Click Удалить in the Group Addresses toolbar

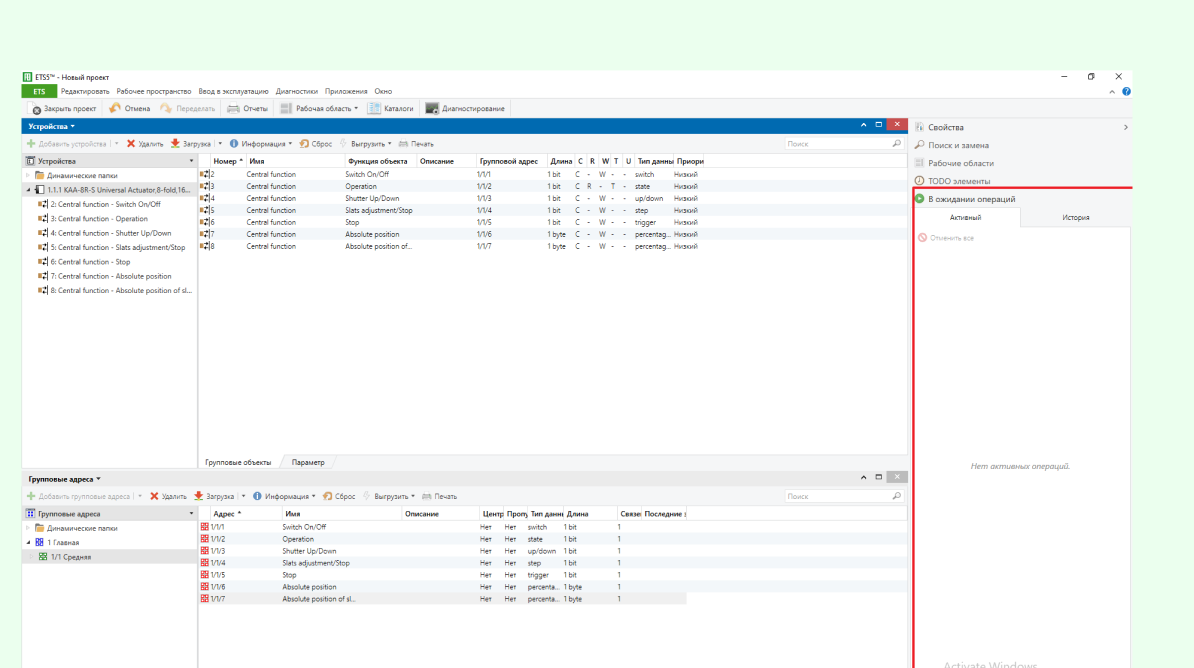click(168, 497)
